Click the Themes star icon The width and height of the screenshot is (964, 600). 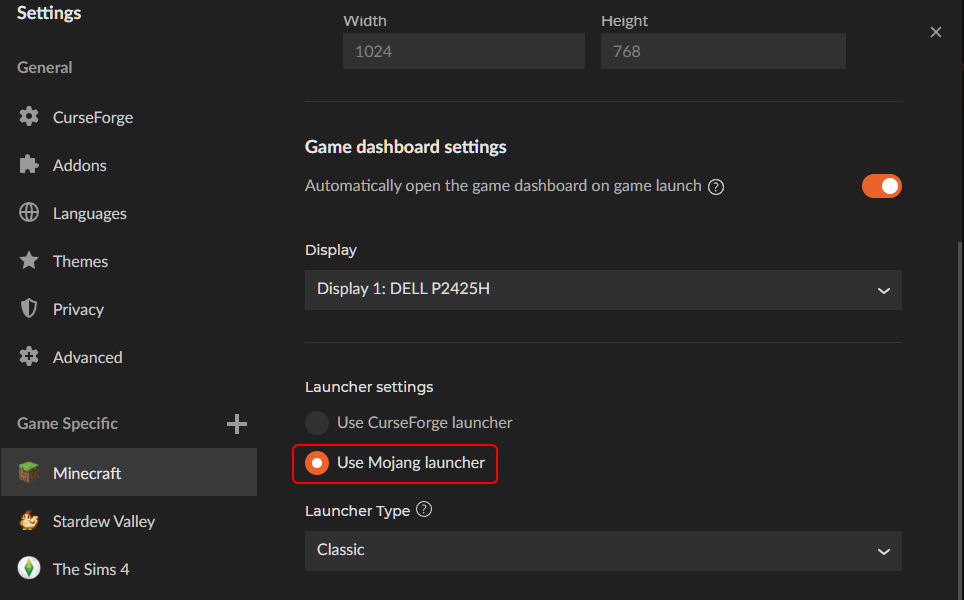[29, 260]
